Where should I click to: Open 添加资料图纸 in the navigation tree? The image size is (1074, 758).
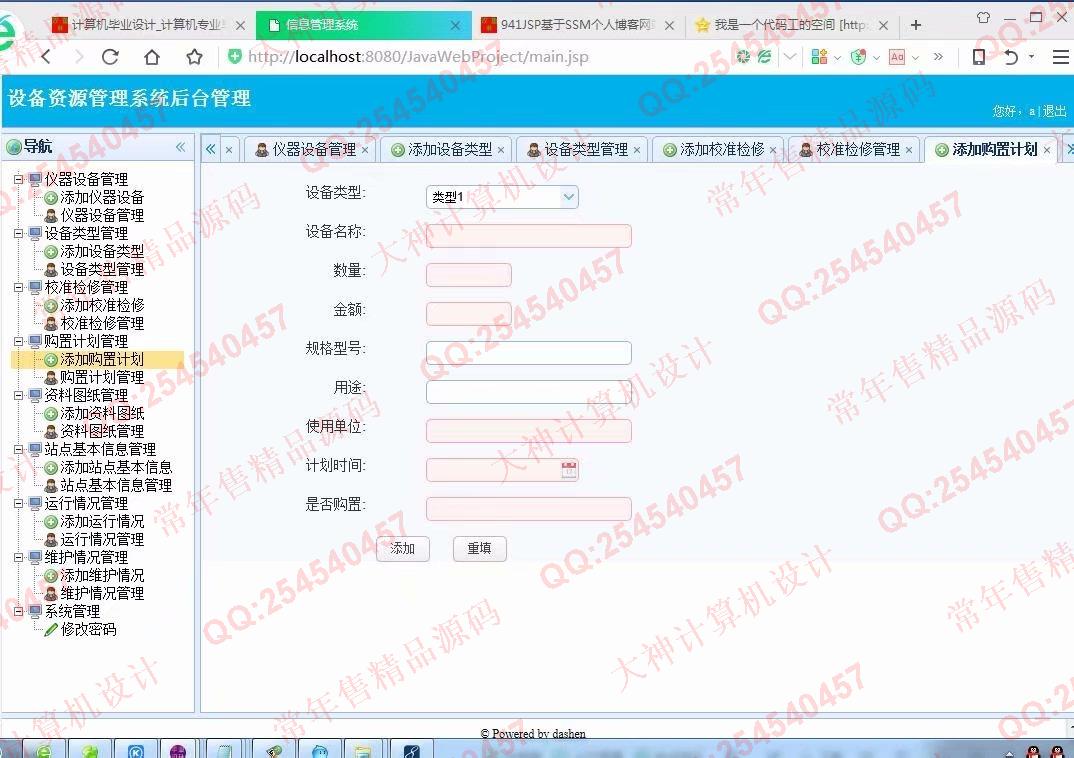coord(102,414)
